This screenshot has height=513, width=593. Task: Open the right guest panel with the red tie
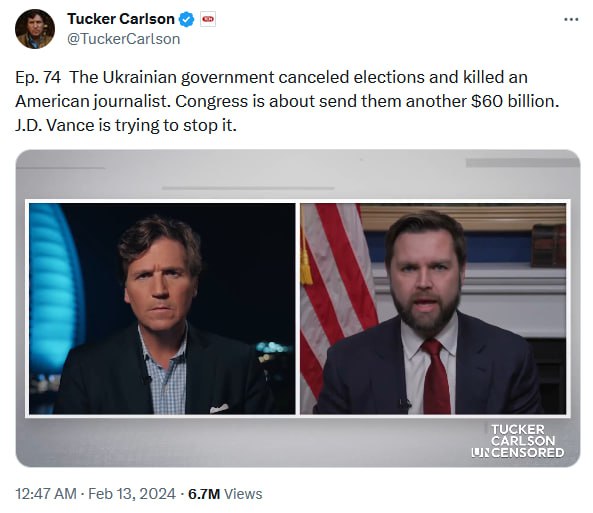pyautogui.click(x=433, y=309)
